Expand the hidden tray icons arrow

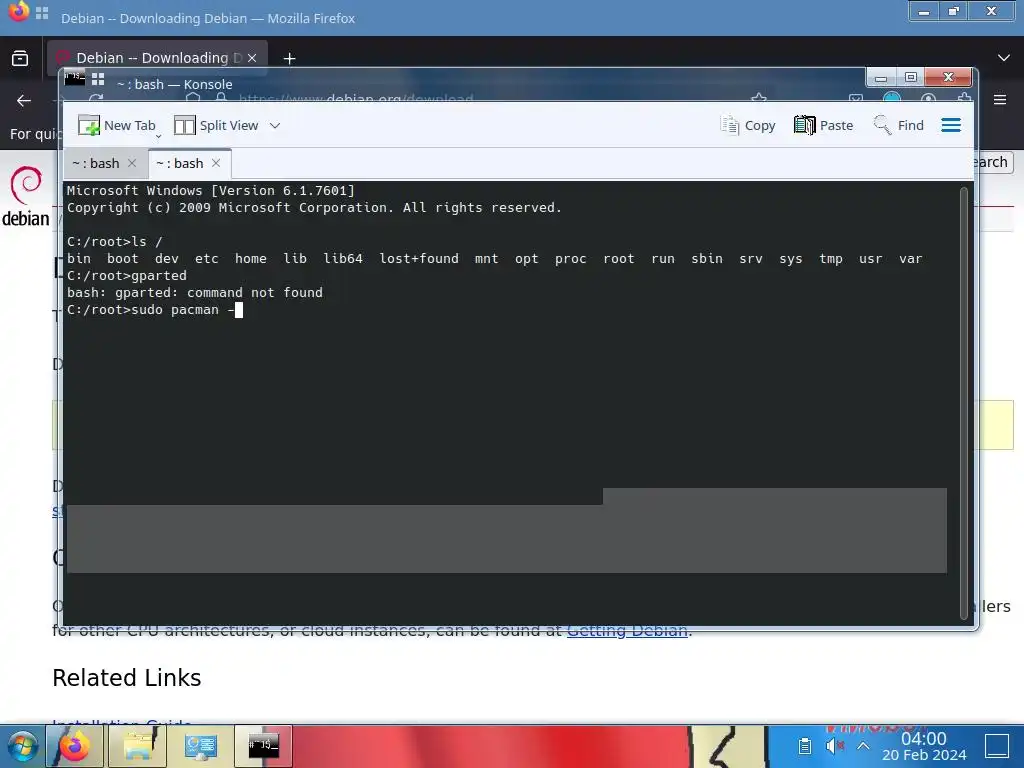[x=863, y=746]
